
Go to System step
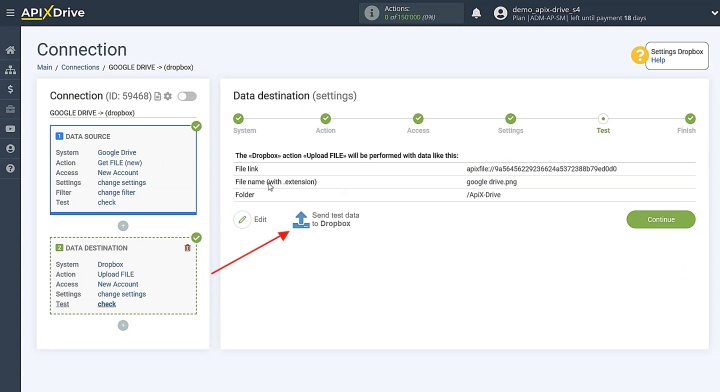238,119
